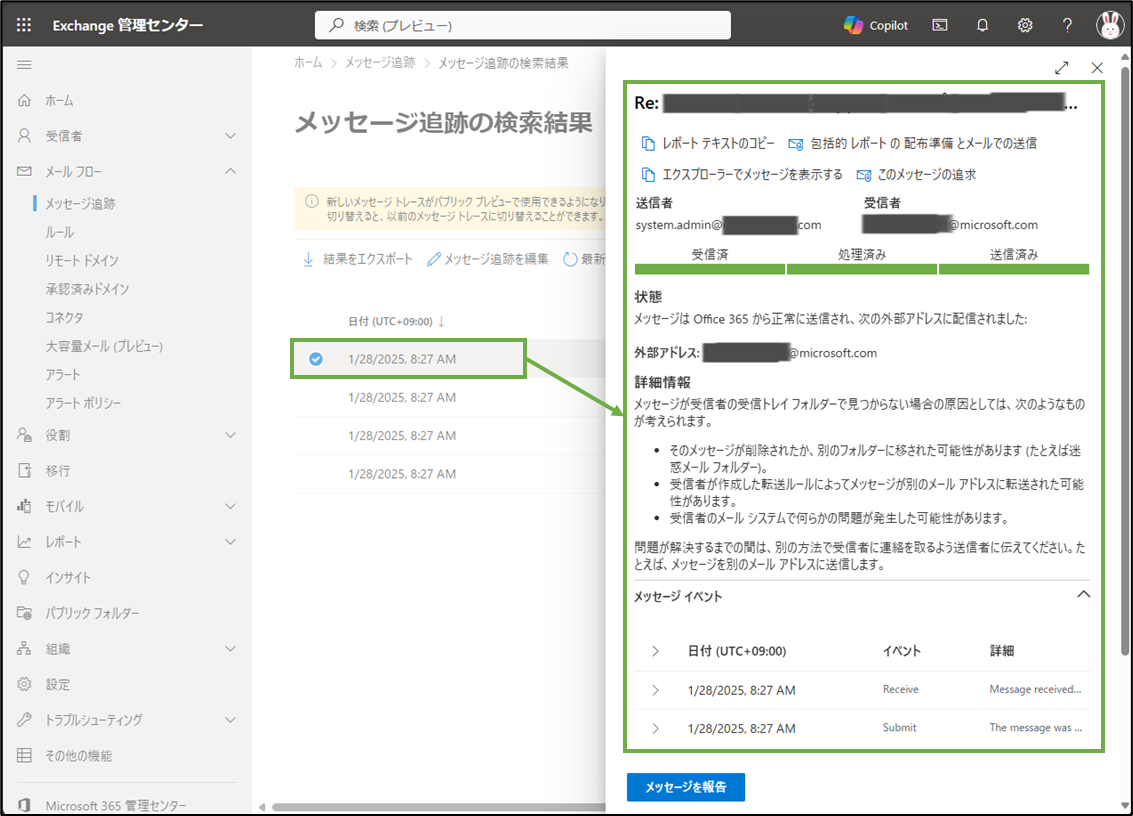Click the Report message button
1133x816 pixels.
tap(686, 787)
